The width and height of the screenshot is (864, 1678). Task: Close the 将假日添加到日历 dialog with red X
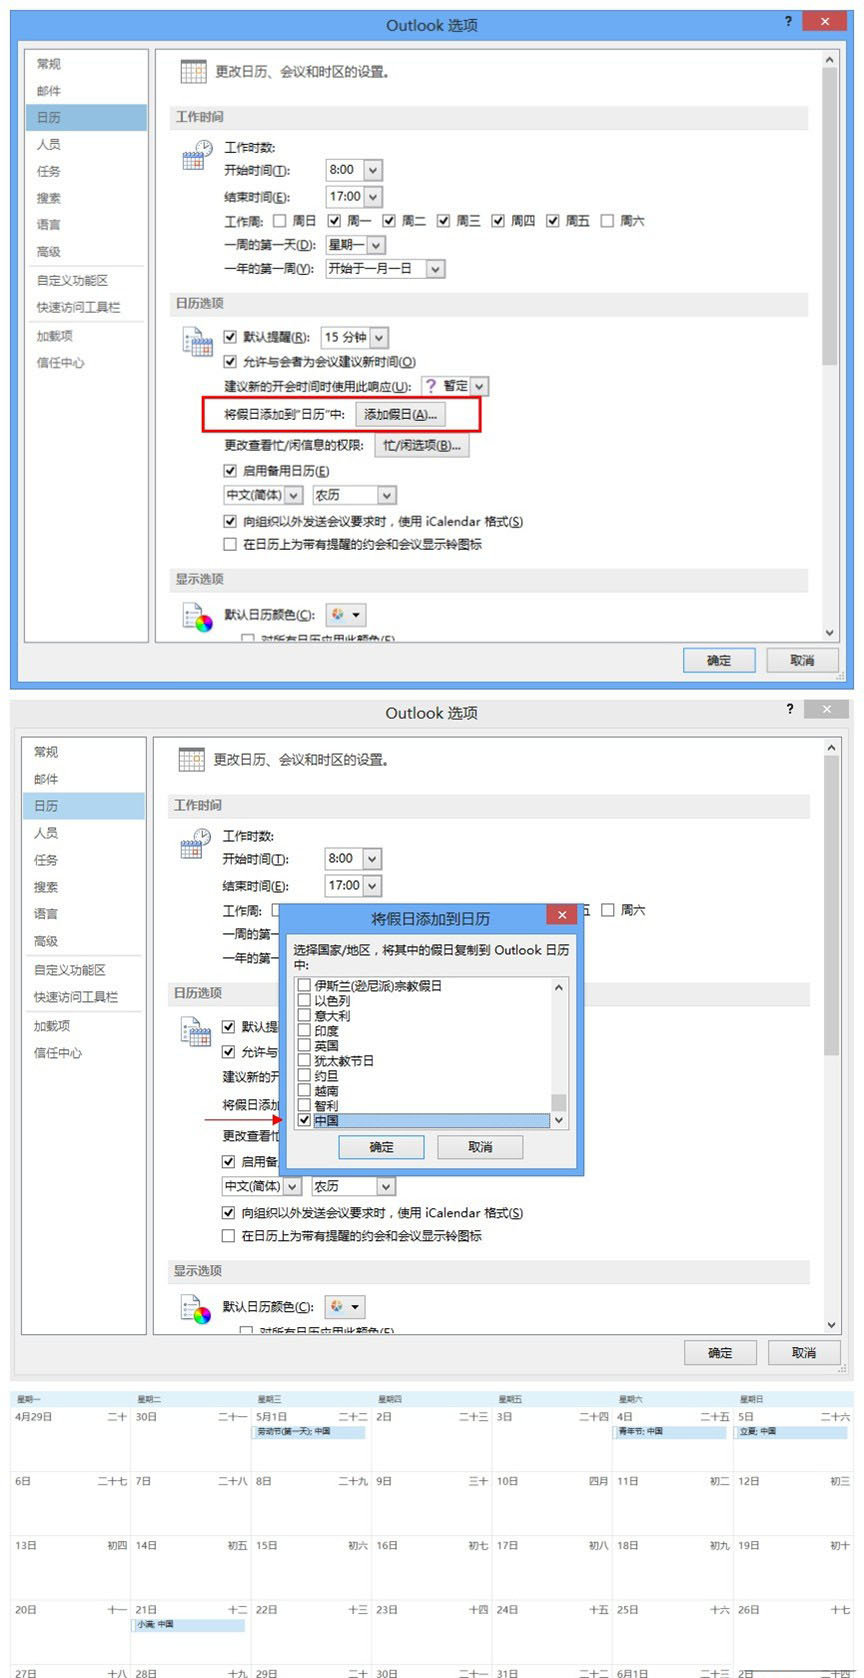point(561,914)
